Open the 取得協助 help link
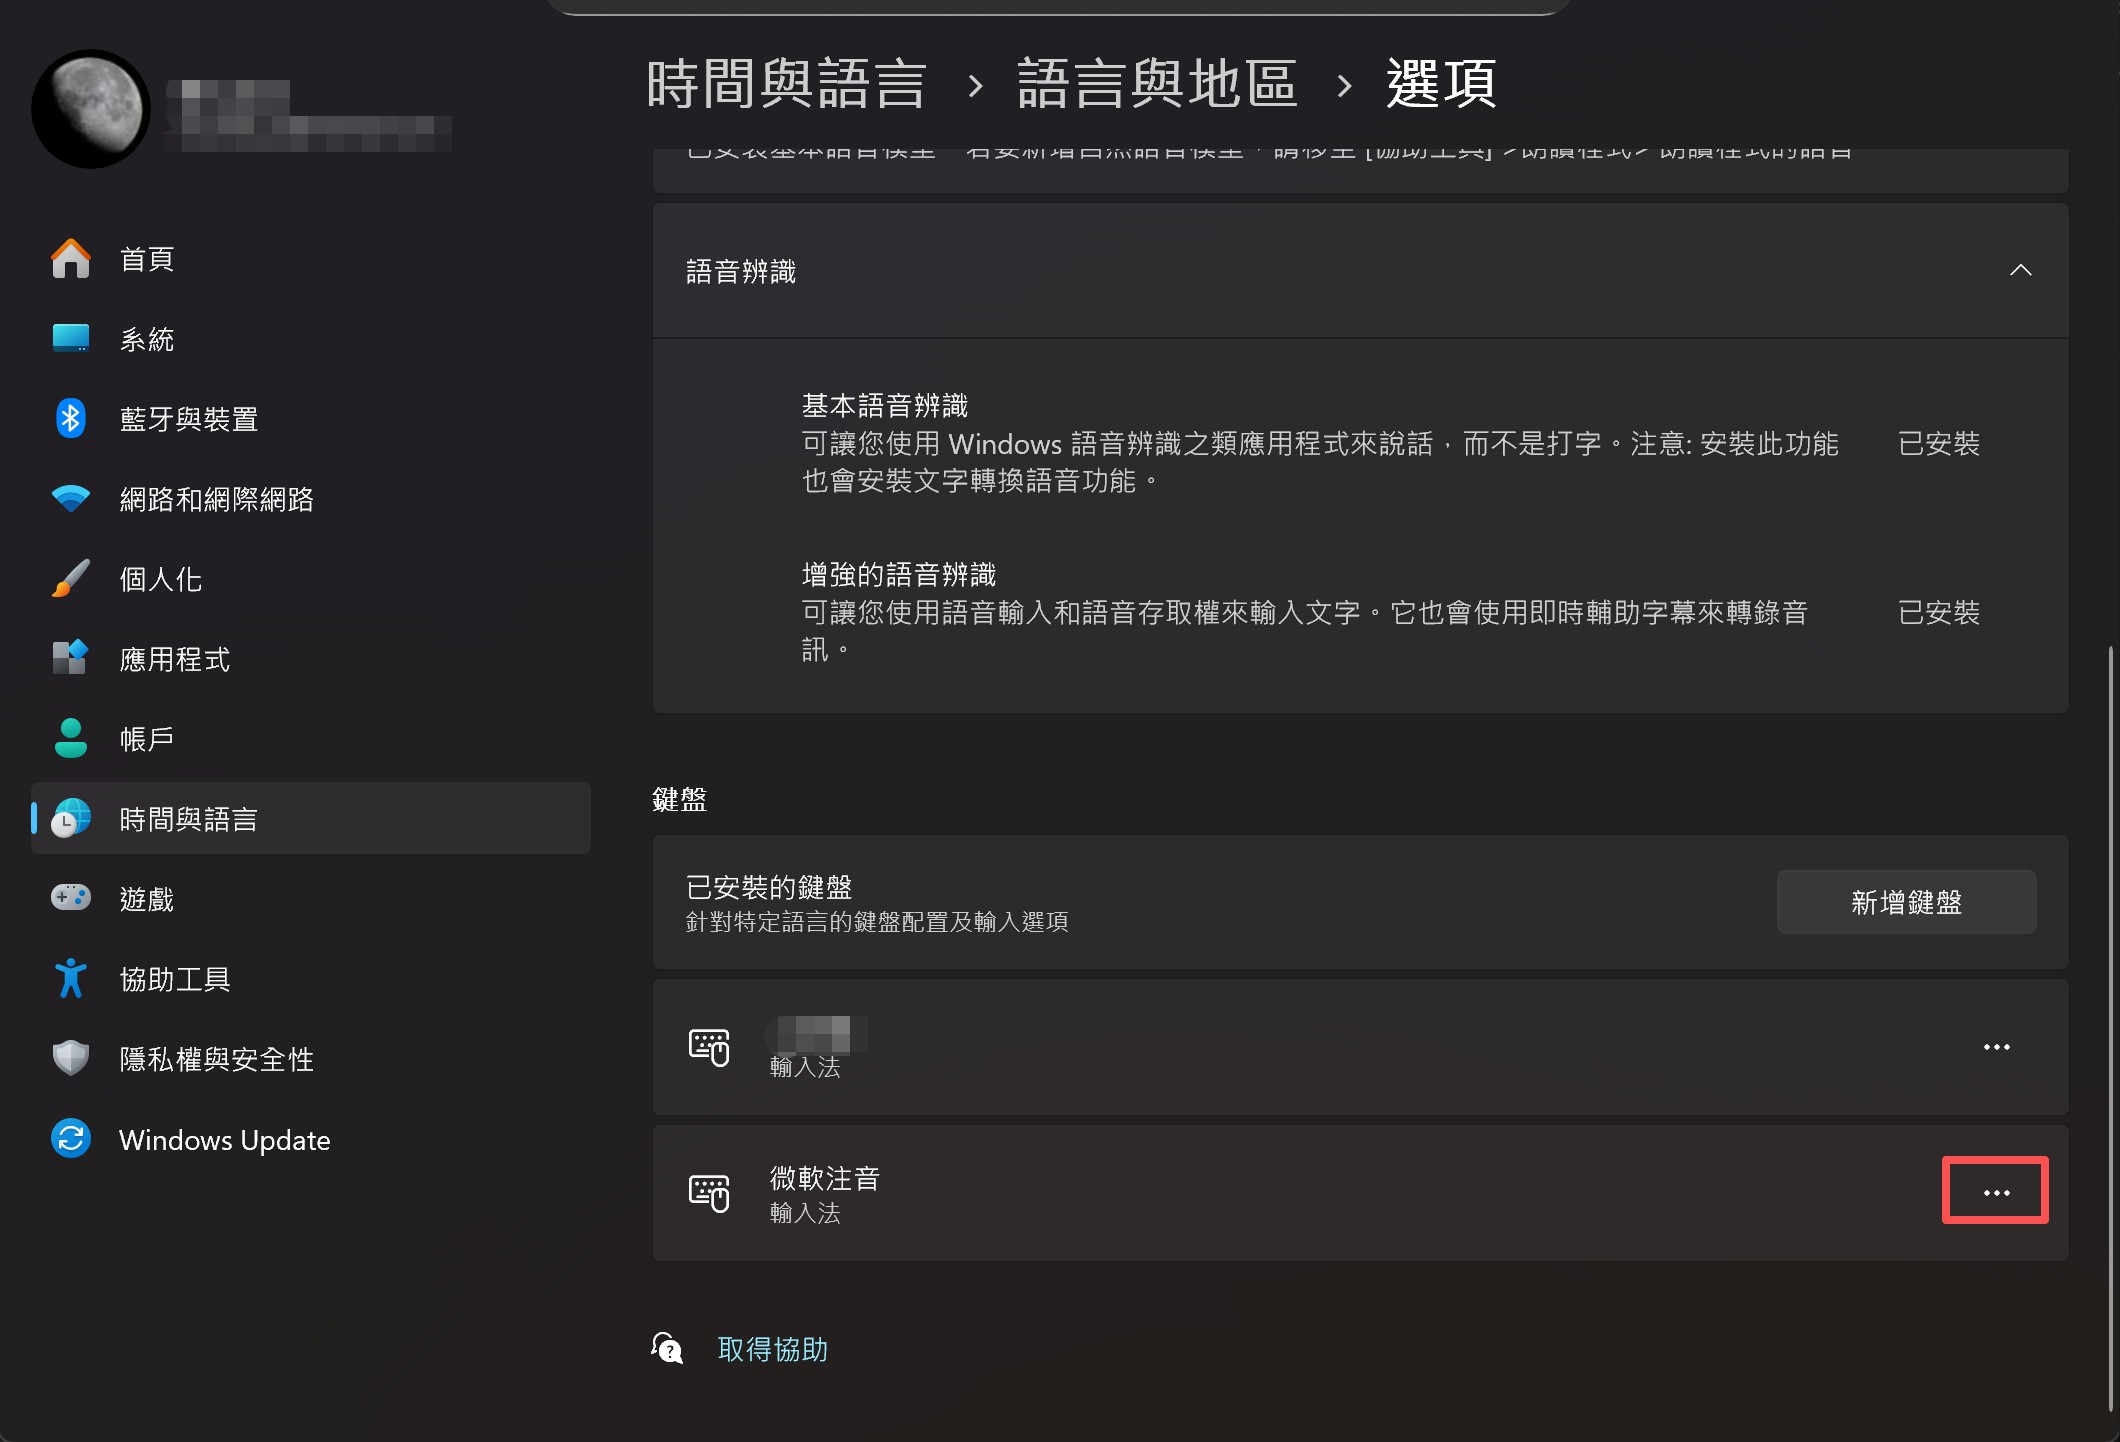Viewport: 2120px width, 1442px height. pos(772,1349)
